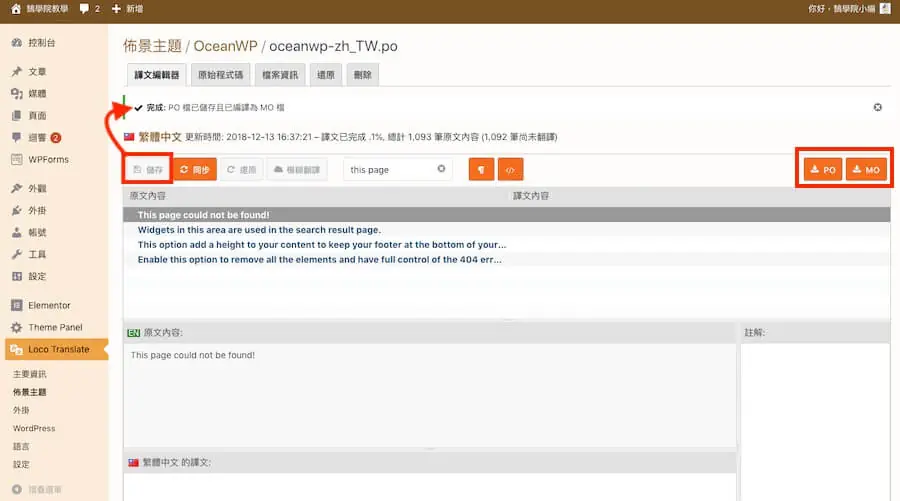900x501 pixels.
Task: Click the 儲存 save button
Action: tap(148, 169)
